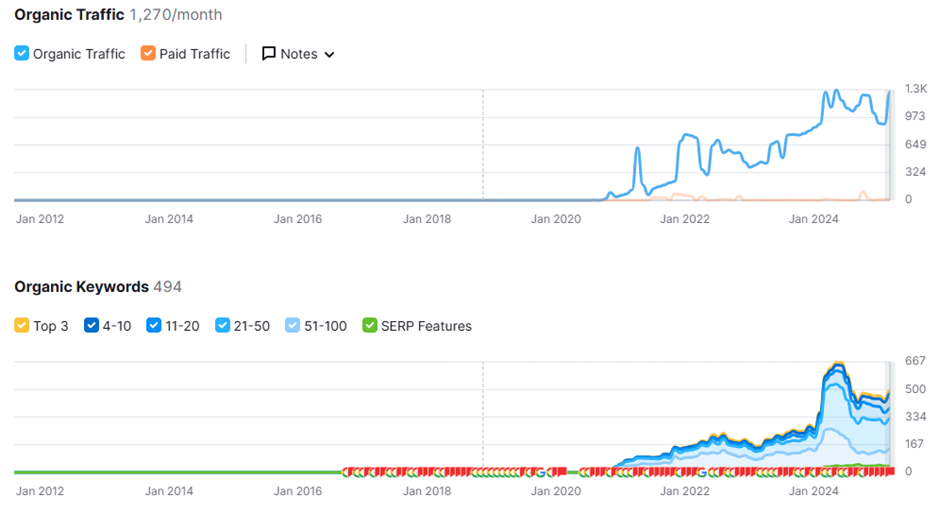Click the 494 organic keywords count
The width and height of the screenshot is (940, 514).
pyautogui.click(x=168, y=287)
